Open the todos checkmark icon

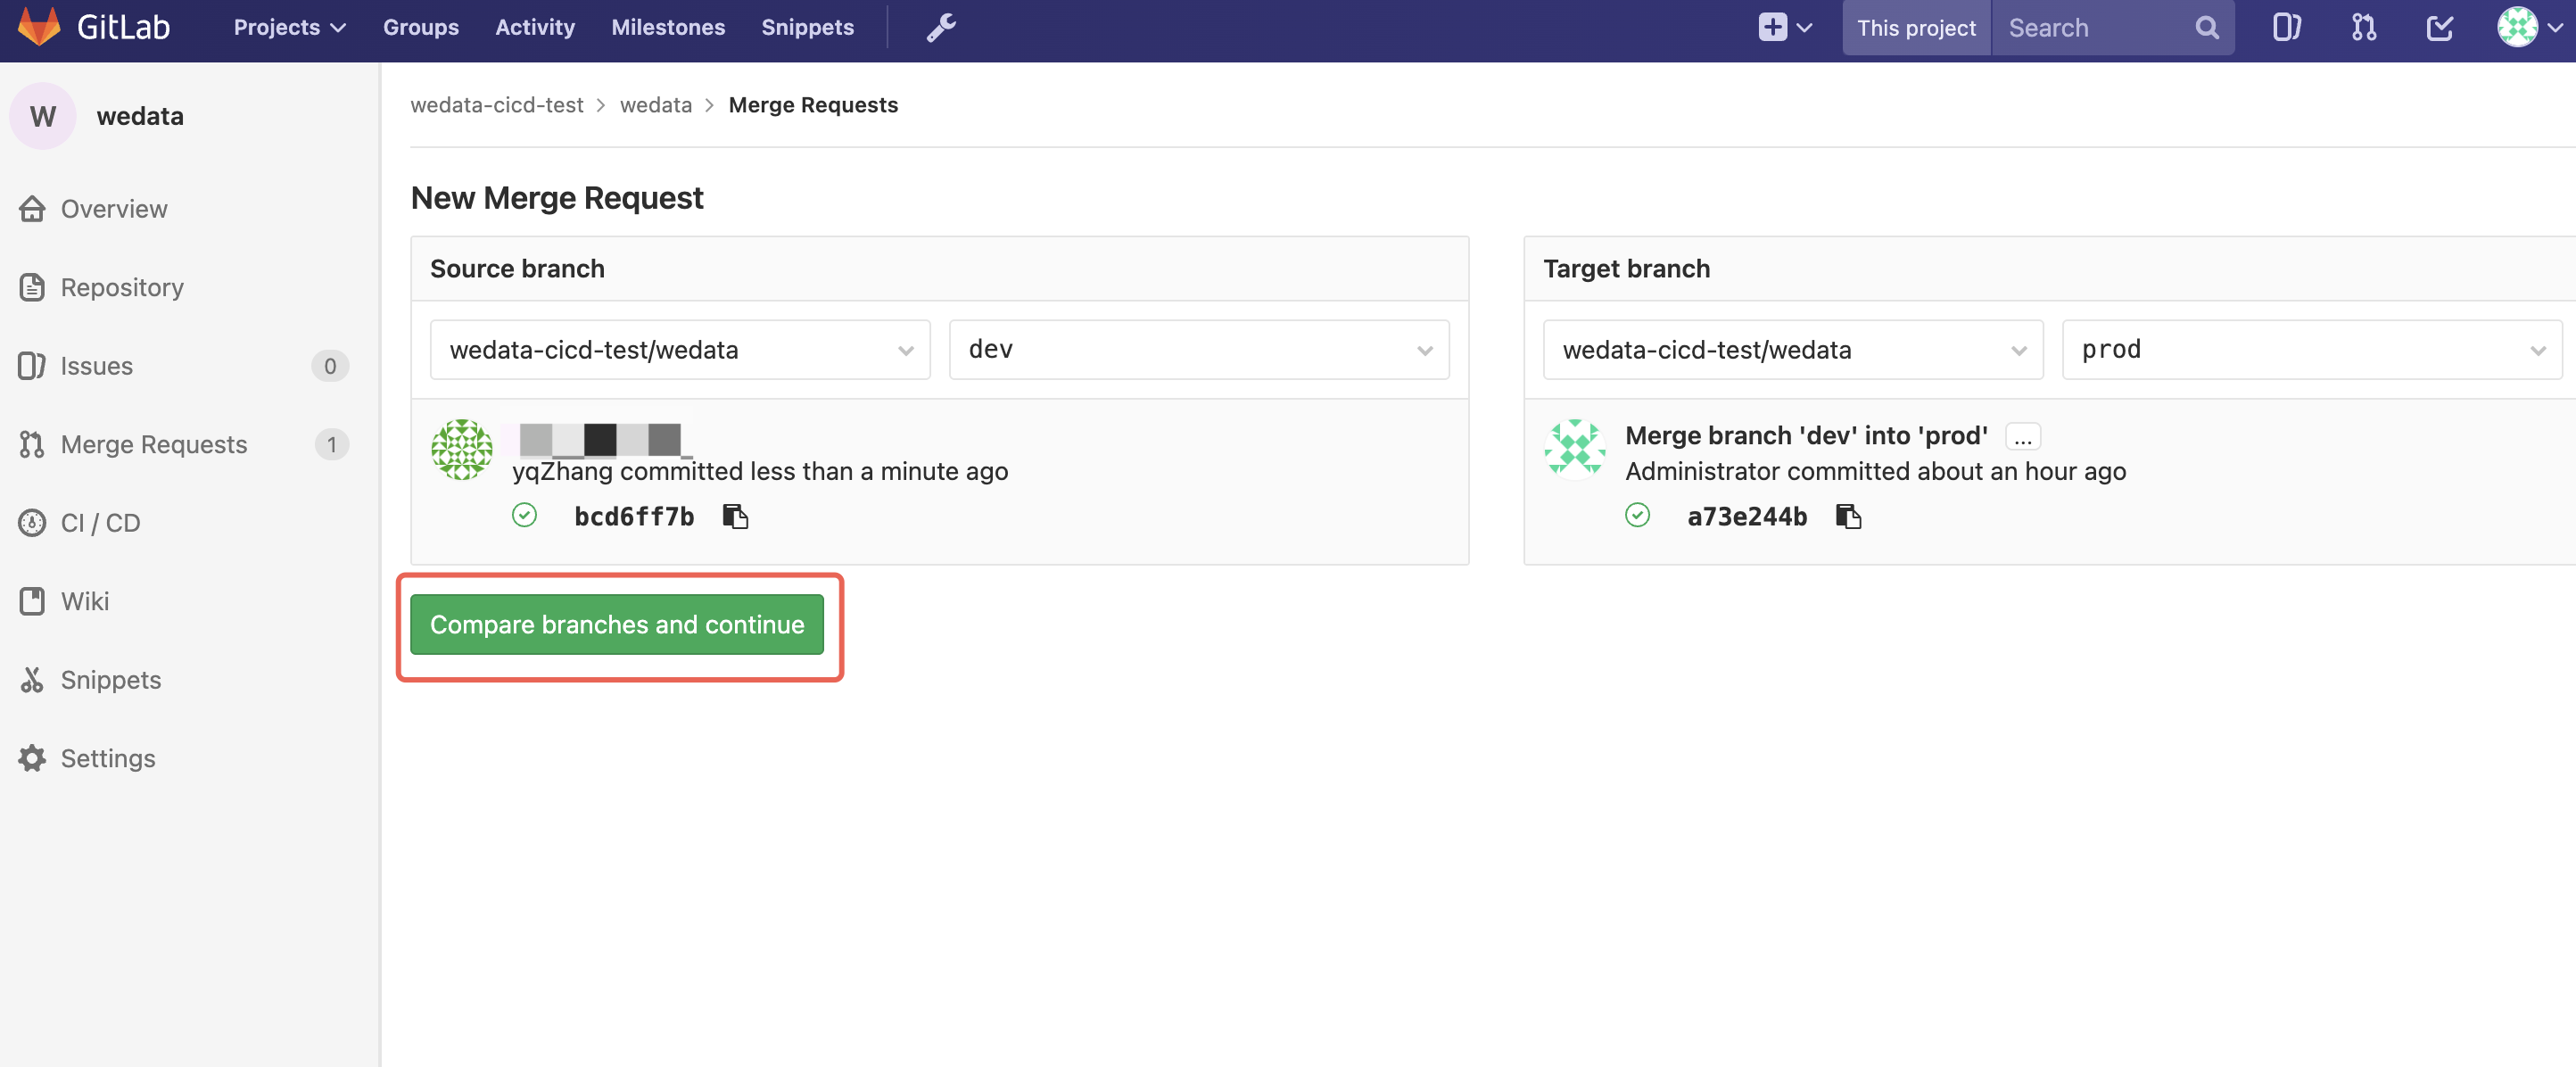click(2440, 28)
